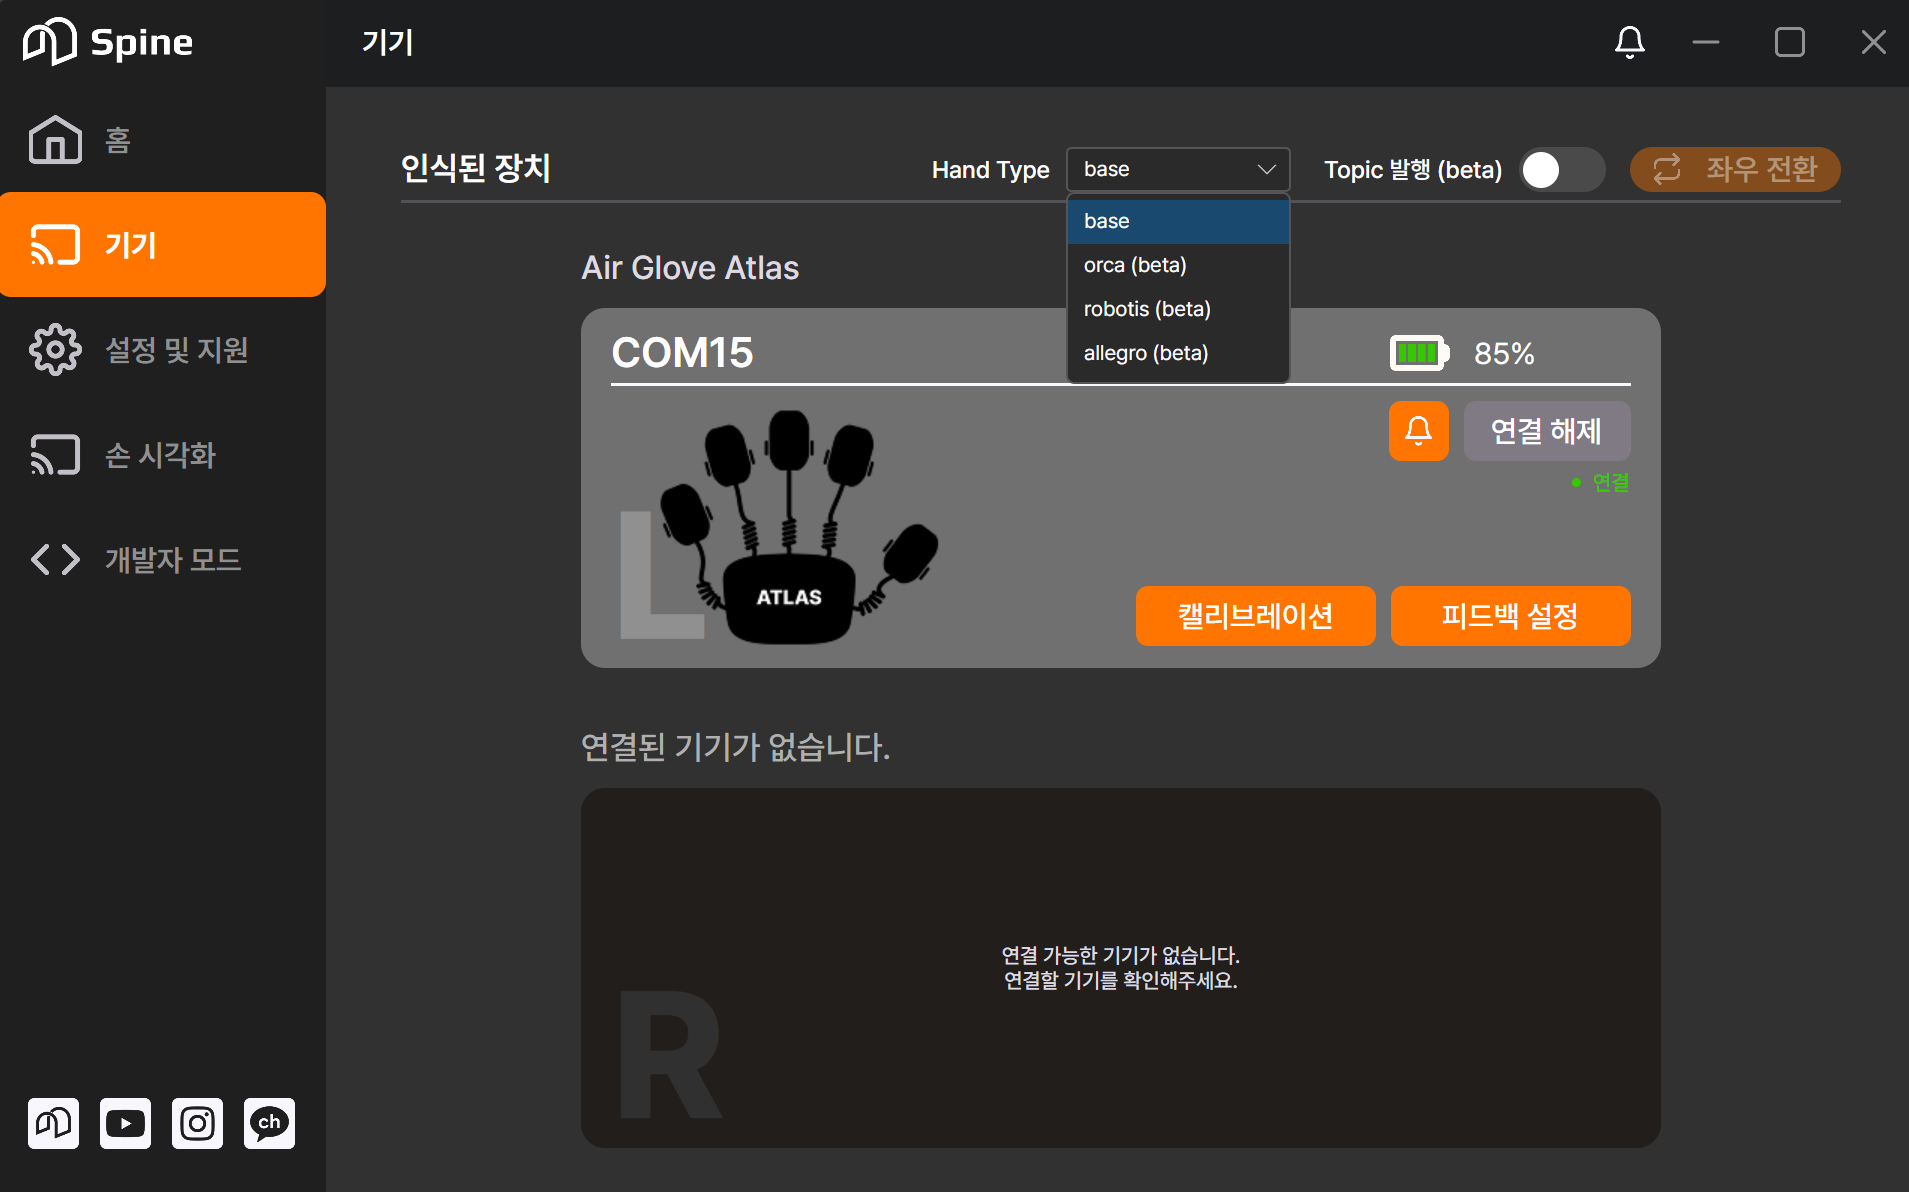Collapse the Hand Type dropdown

tap(1178, 170)
